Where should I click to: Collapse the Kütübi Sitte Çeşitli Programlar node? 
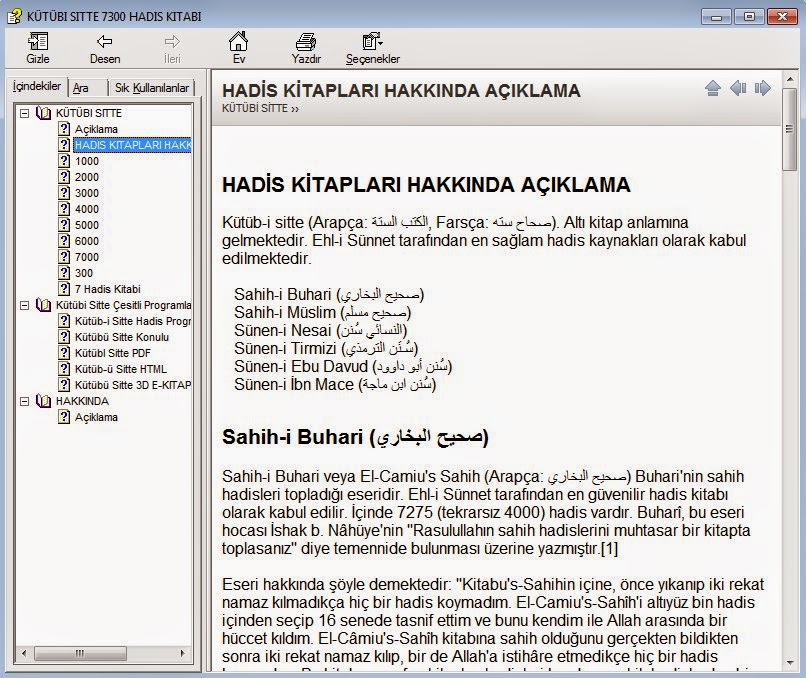click(x=24, y=305)
